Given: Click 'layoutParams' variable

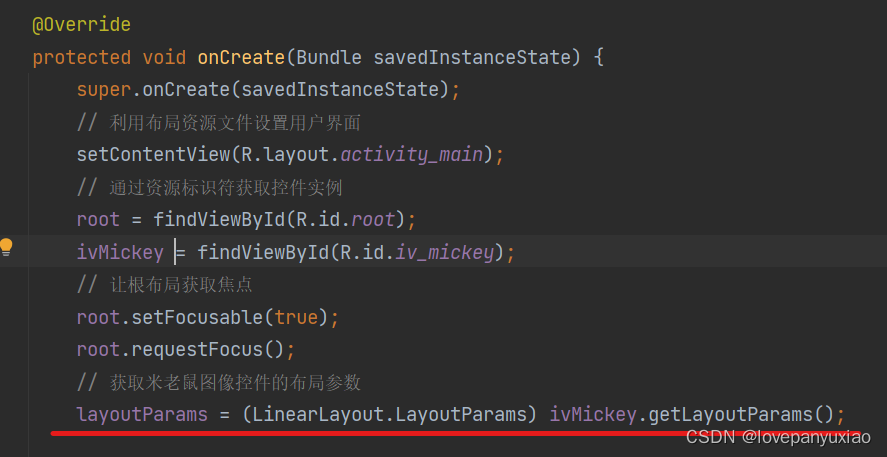Looking at the screenshot, I should (142, 415).
